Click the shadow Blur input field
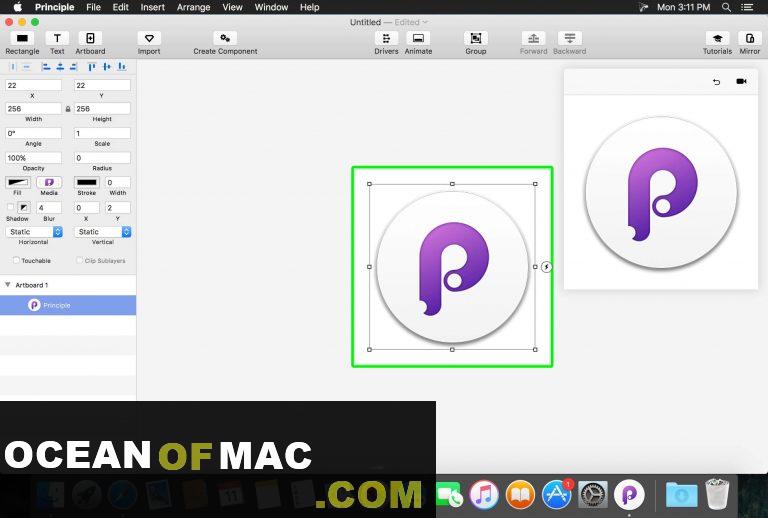This screenshot has height=518, width=768. pyautogui.click(x=49, y=208)
